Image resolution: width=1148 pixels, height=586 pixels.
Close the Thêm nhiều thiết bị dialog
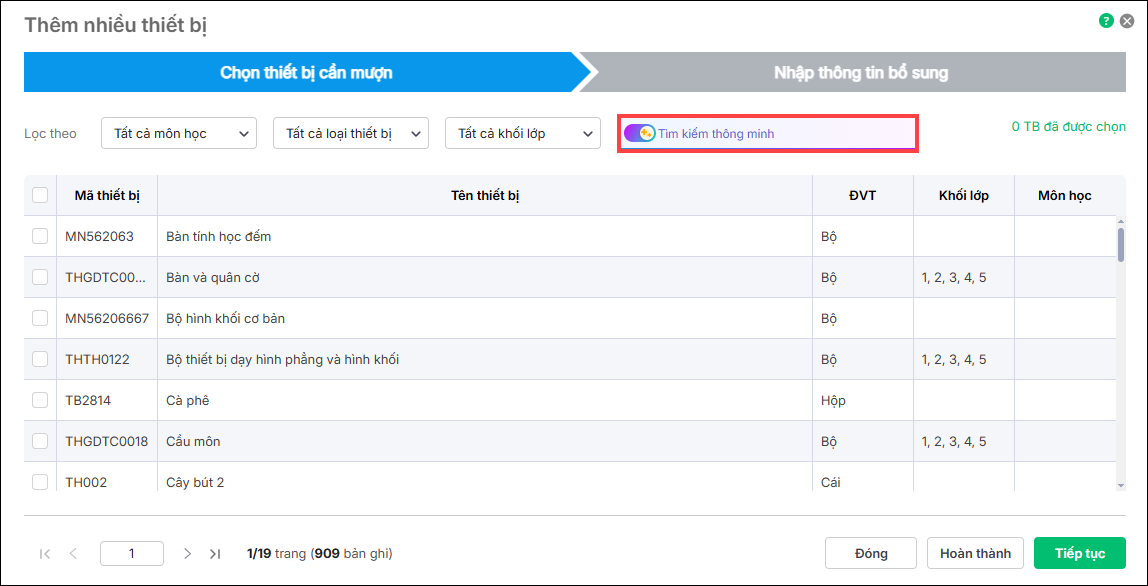[x=1127, y=20]
